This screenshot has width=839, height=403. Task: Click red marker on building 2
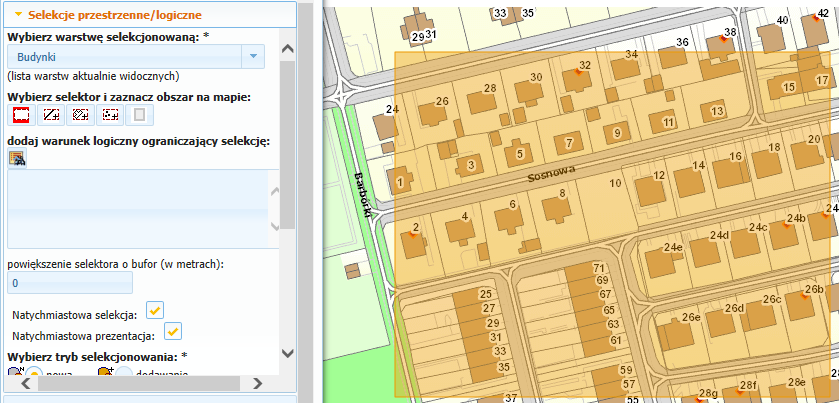(412, 234)
